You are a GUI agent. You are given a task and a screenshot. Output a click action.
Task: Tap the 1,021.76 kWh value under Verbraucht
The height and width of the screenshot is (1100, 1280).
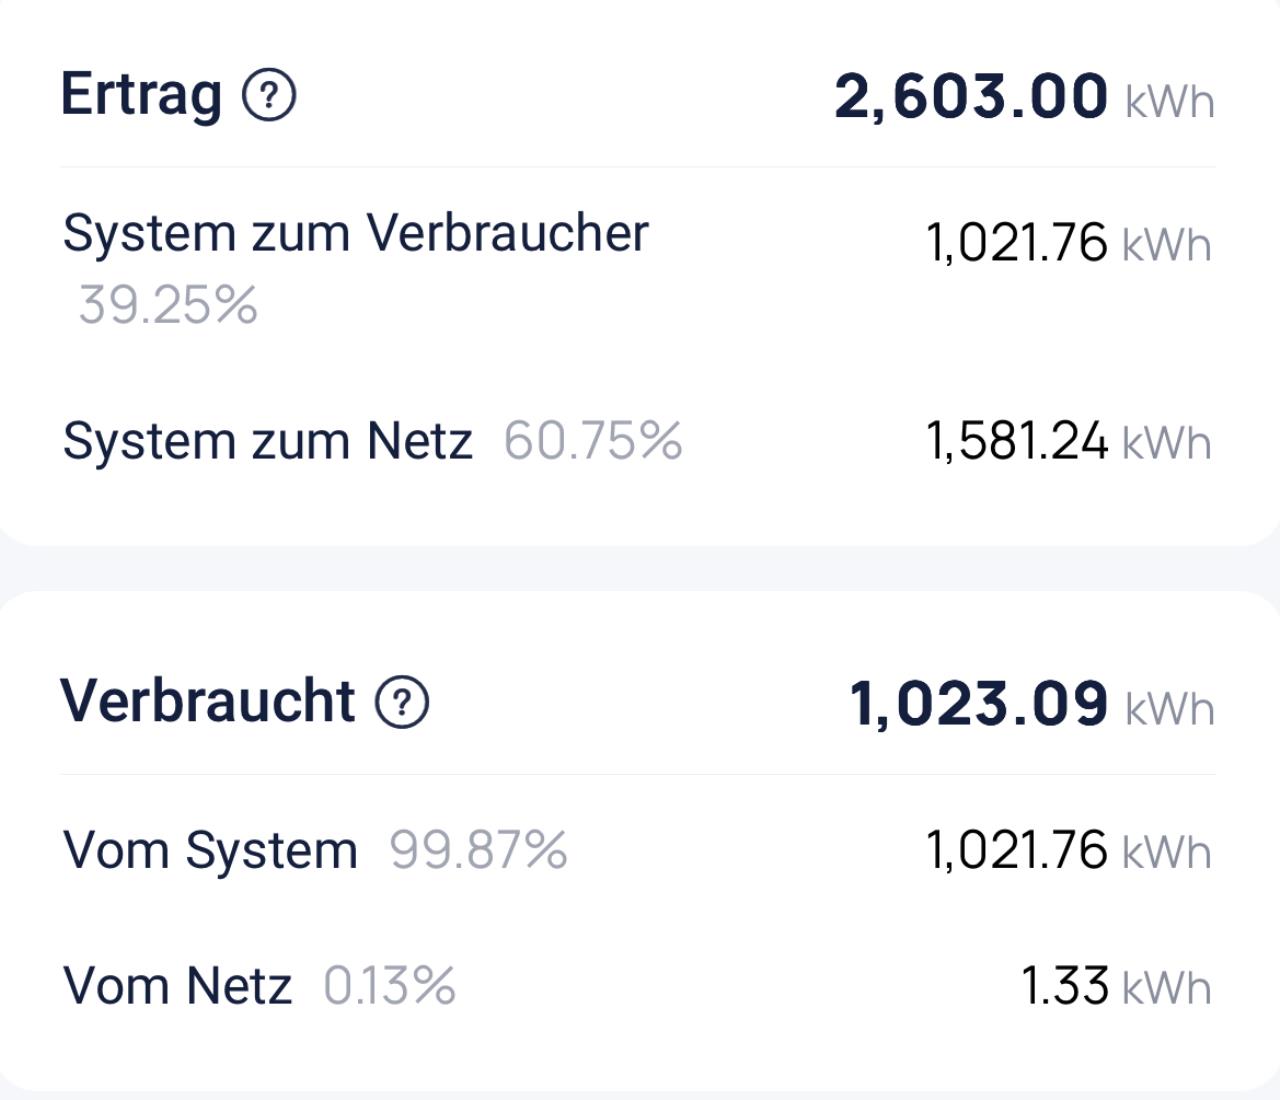point(1017,850)
